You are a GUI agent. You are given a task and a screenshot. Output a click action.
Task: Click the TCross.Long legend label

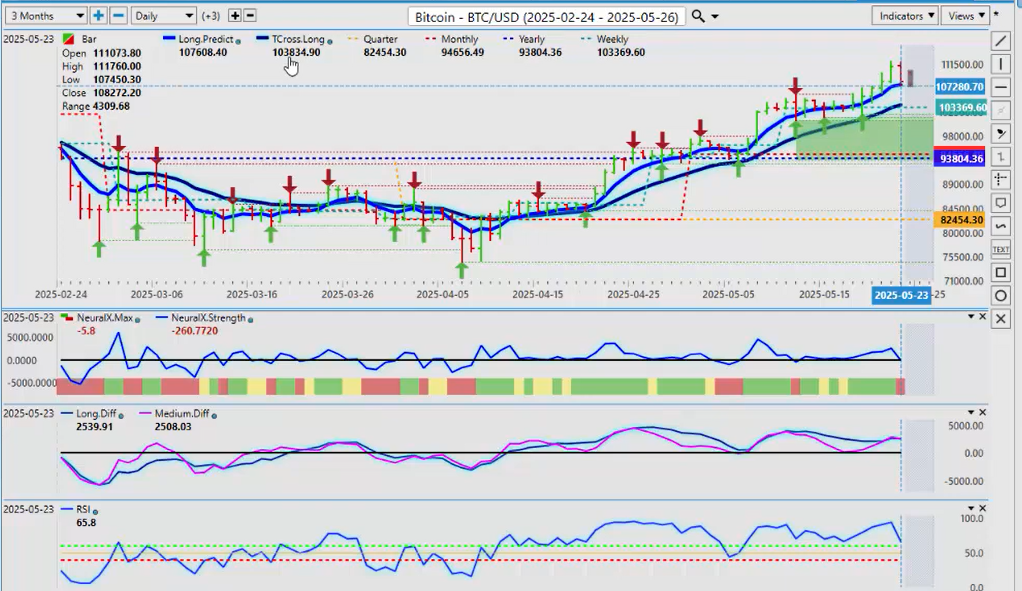[298, 39]
